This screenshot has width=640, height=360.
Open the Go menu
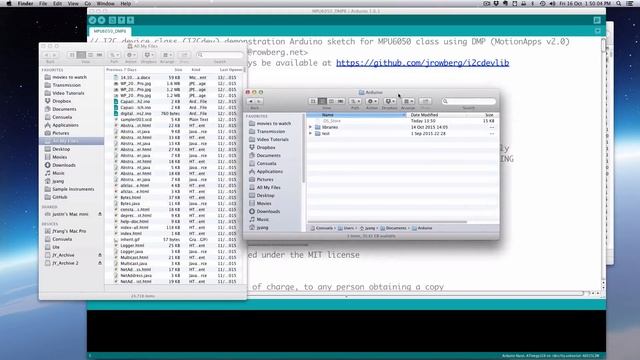coord(88,3)
